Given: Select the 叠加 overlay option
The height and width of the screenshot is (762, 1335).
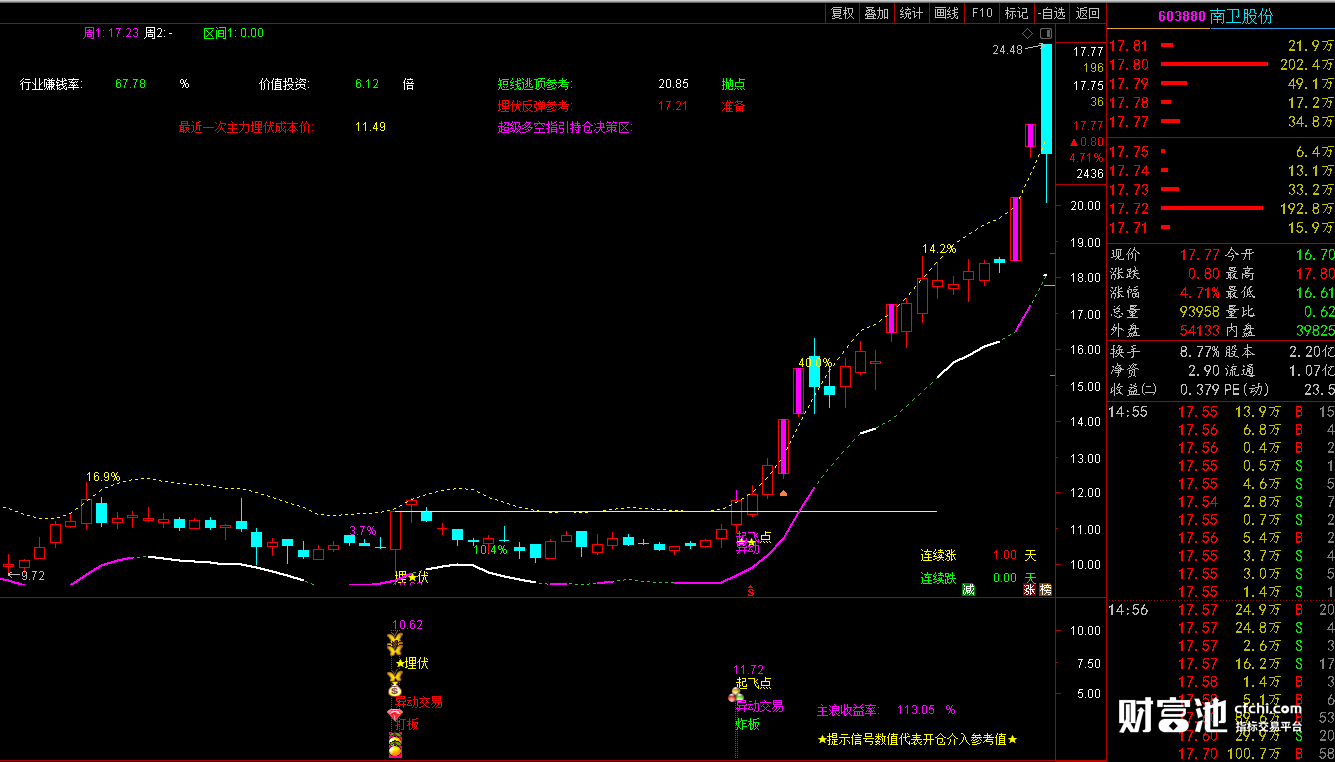Looking at the screenshot, I should [x=877, y=13].
